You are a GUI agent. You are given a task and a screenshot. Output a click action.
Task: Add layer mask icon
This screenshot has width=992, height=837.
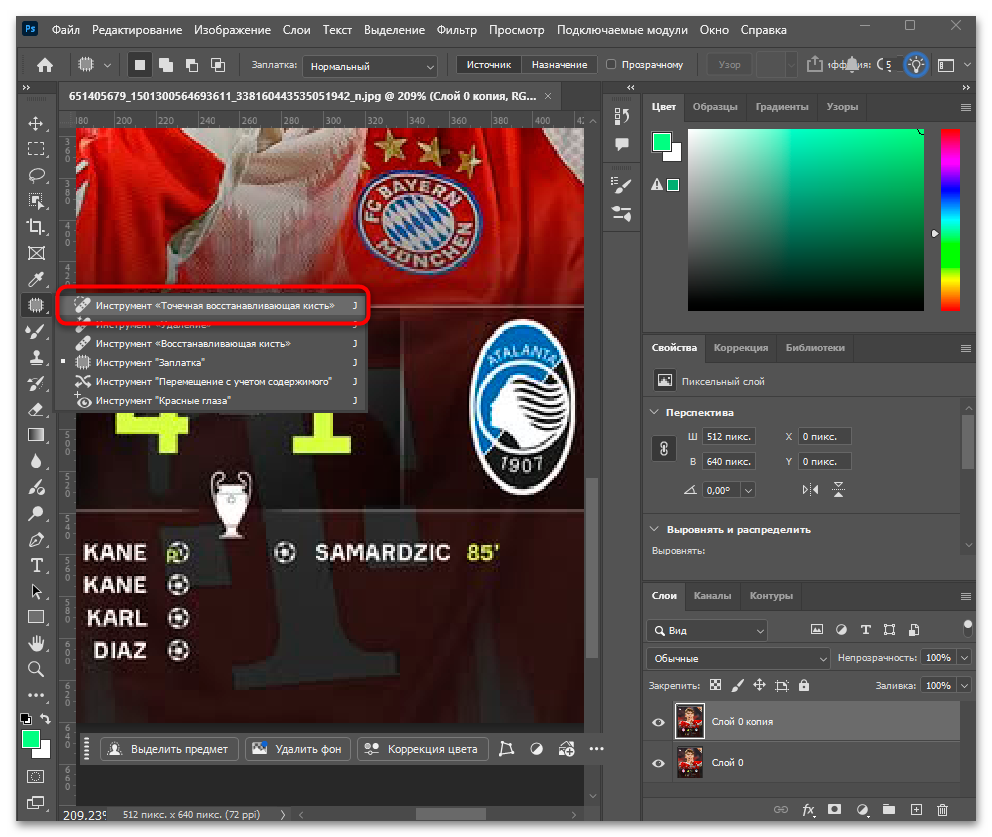834,809
